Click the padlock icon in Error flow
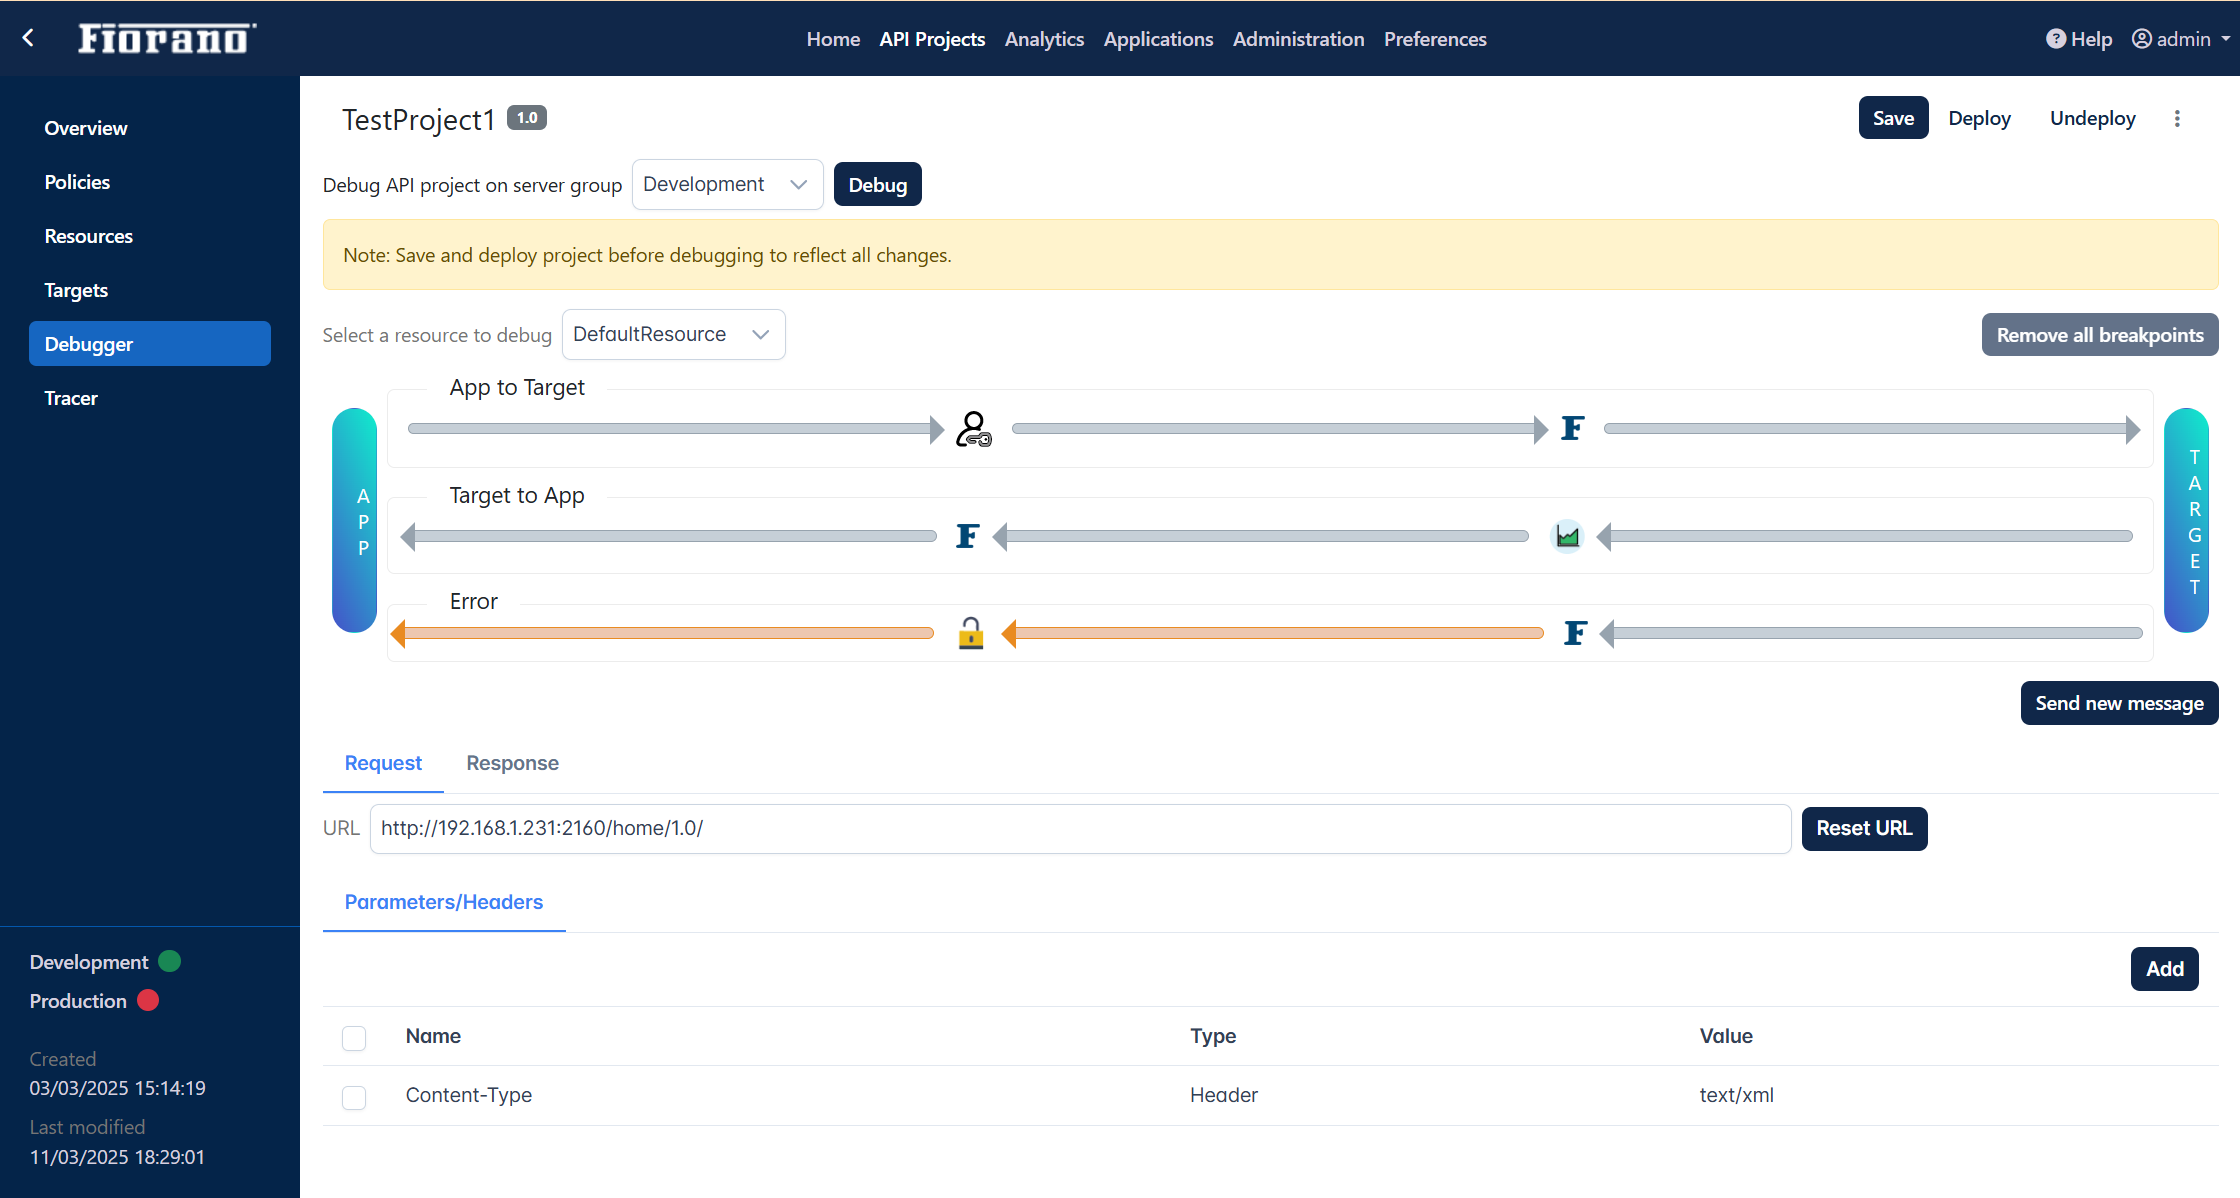Screen dimensions: 2240x1198 [x=971, y=633]
